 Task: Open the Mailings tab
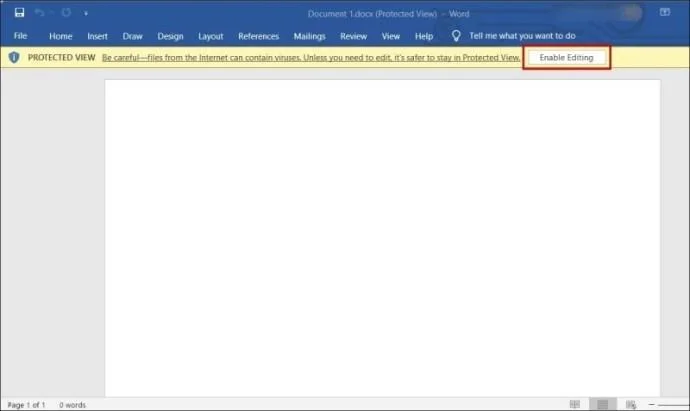[309, 36]
